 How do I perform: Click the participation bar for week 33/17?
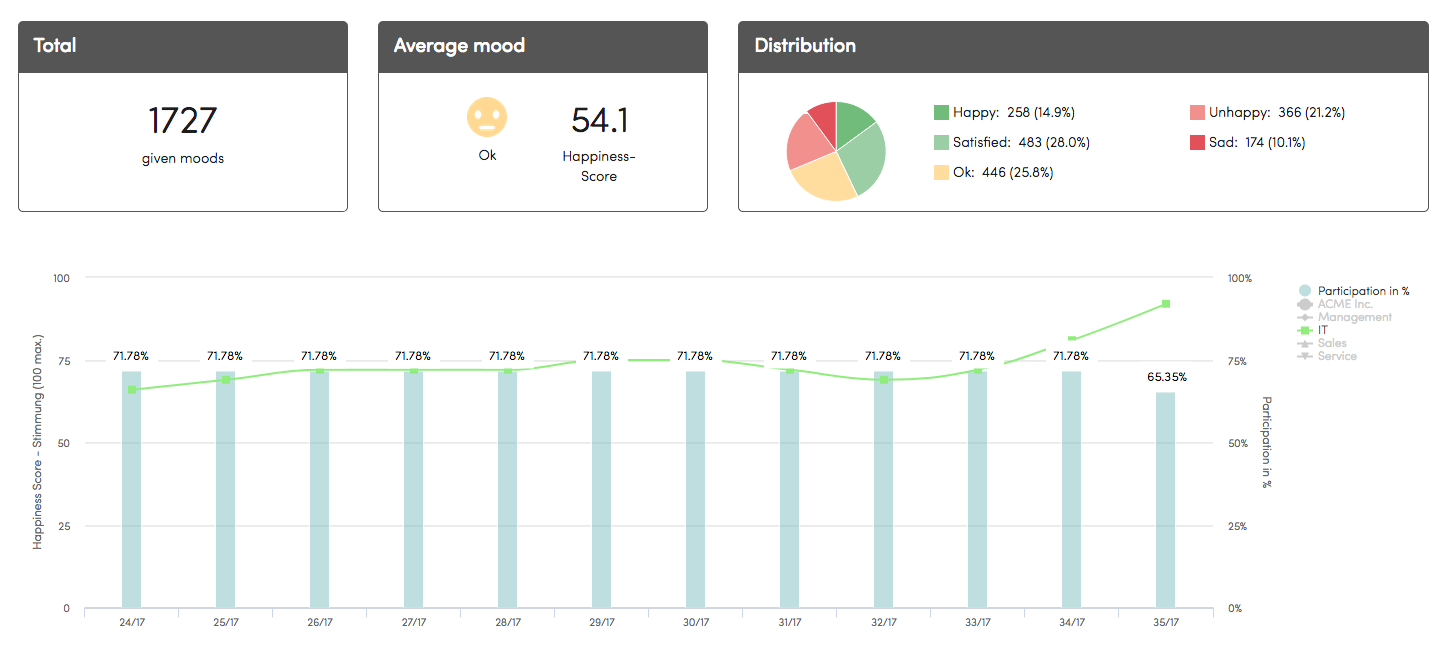[x=977, y=490]
